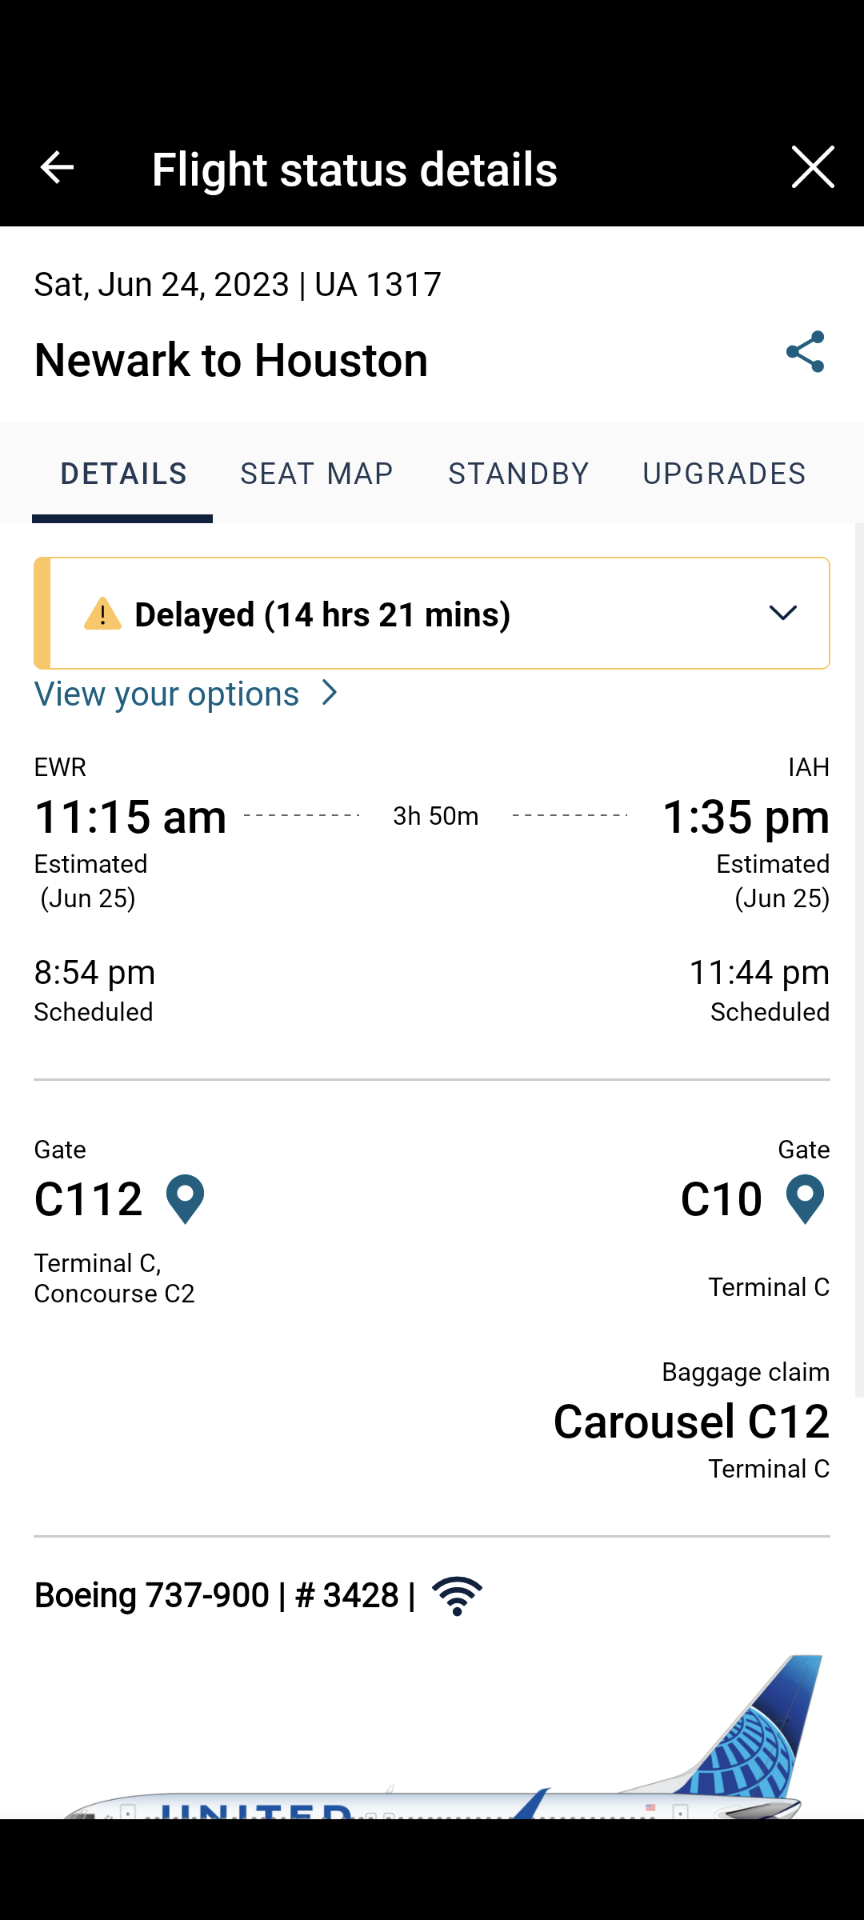Tap the View your options link
This screenshot has height=1920, width=864.
click(167, 694)
